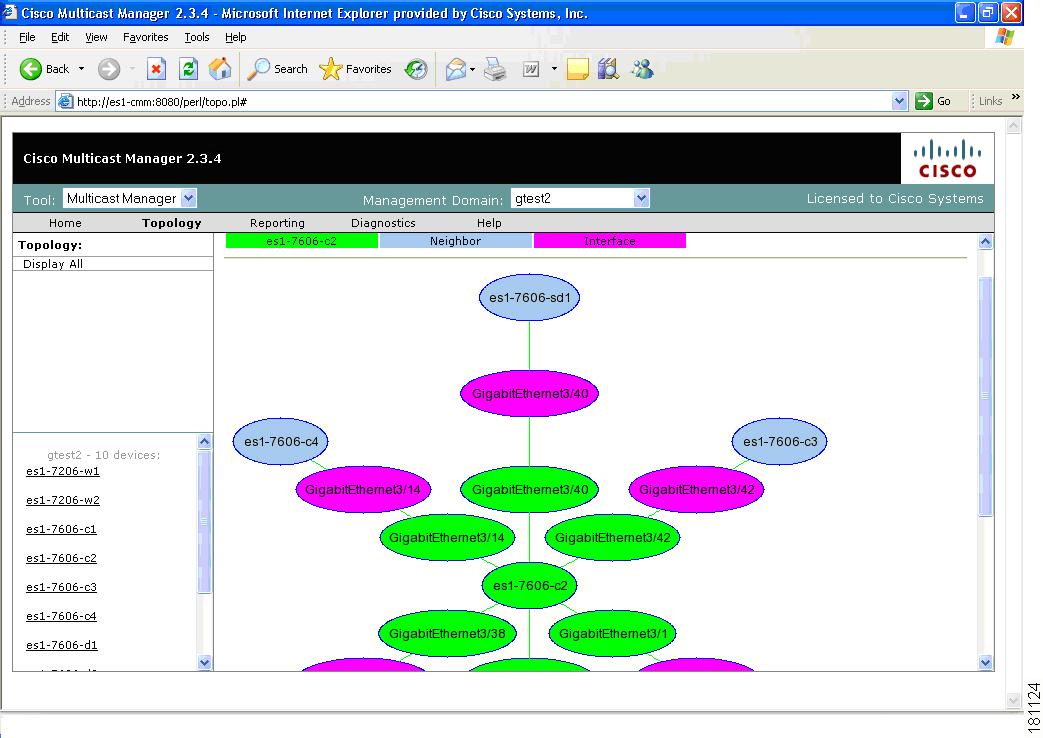Viewport: 1043px width, 738px height.
Task: Launch the Messenger people icon
Action: pyautogui.click(x=643, y=69)
